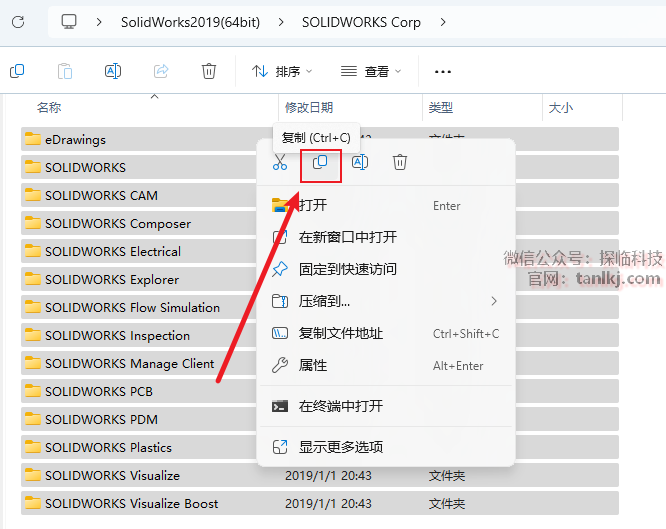Expand chevron after SOLIDWORKS Corp

pyautogui.click(x=443, y=22)
